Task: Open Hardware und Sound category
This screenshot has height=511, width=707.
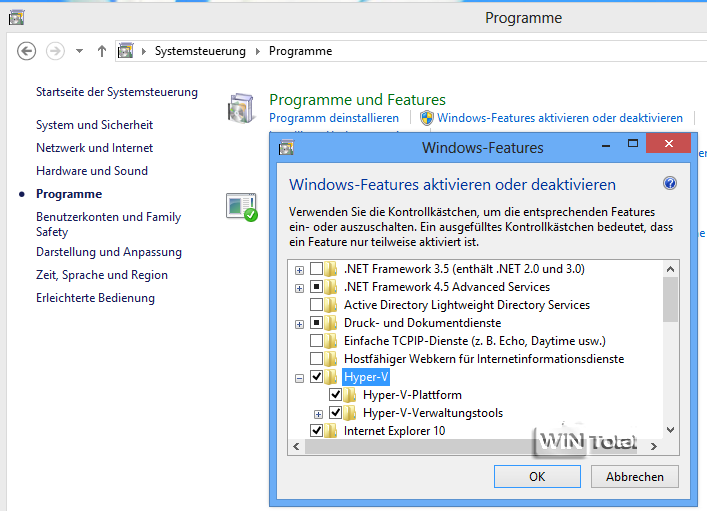Action: pyautogui.click(x=92, y=171)
